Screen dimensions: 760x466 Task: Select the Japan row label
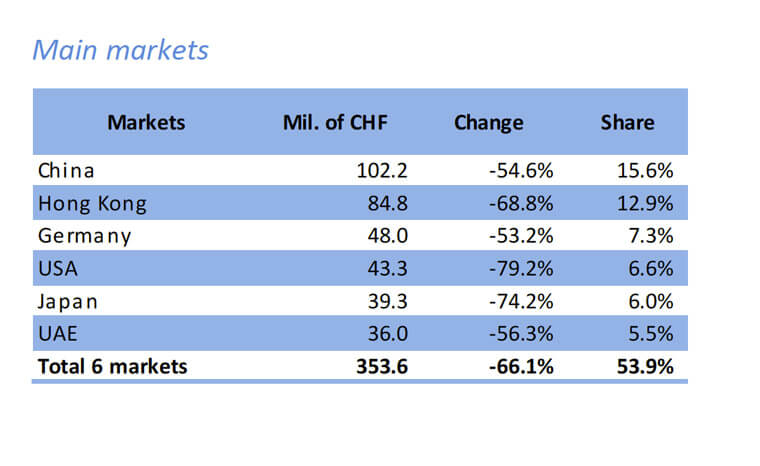[68, 302]
